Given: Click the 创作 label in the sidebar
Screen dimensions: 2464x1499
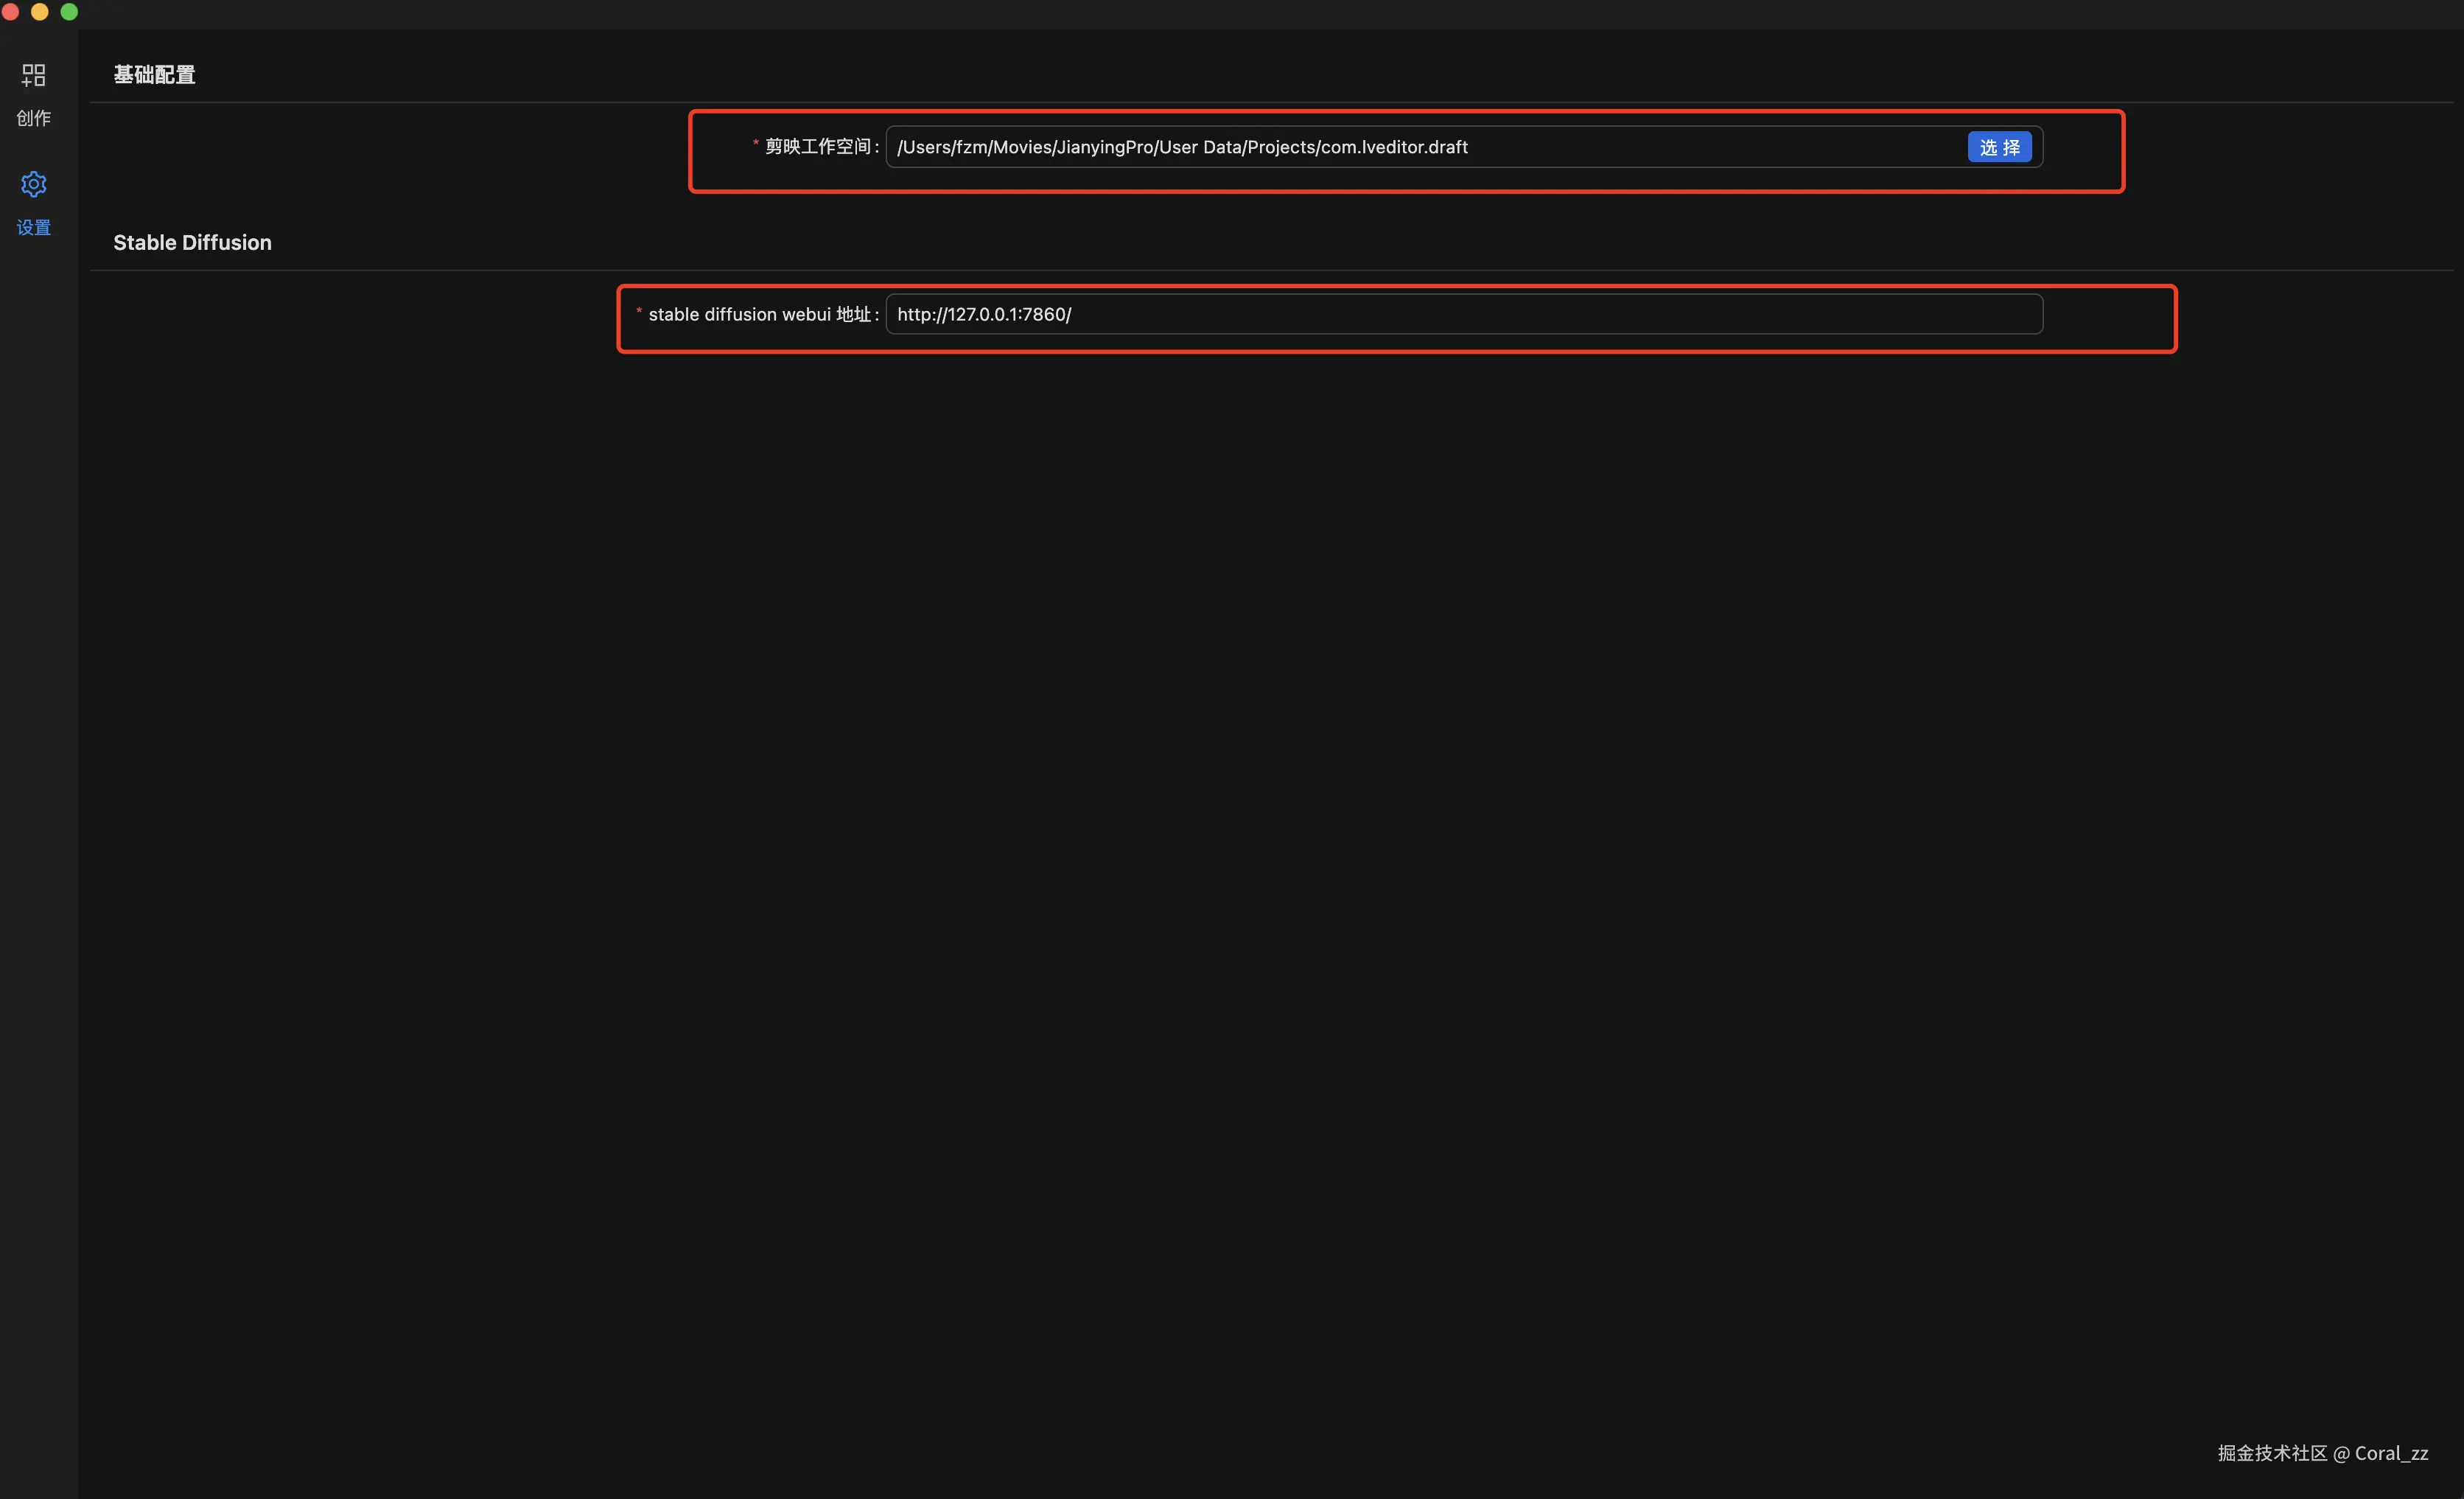Looking at the screenshot, I should [x=34, y=118].
